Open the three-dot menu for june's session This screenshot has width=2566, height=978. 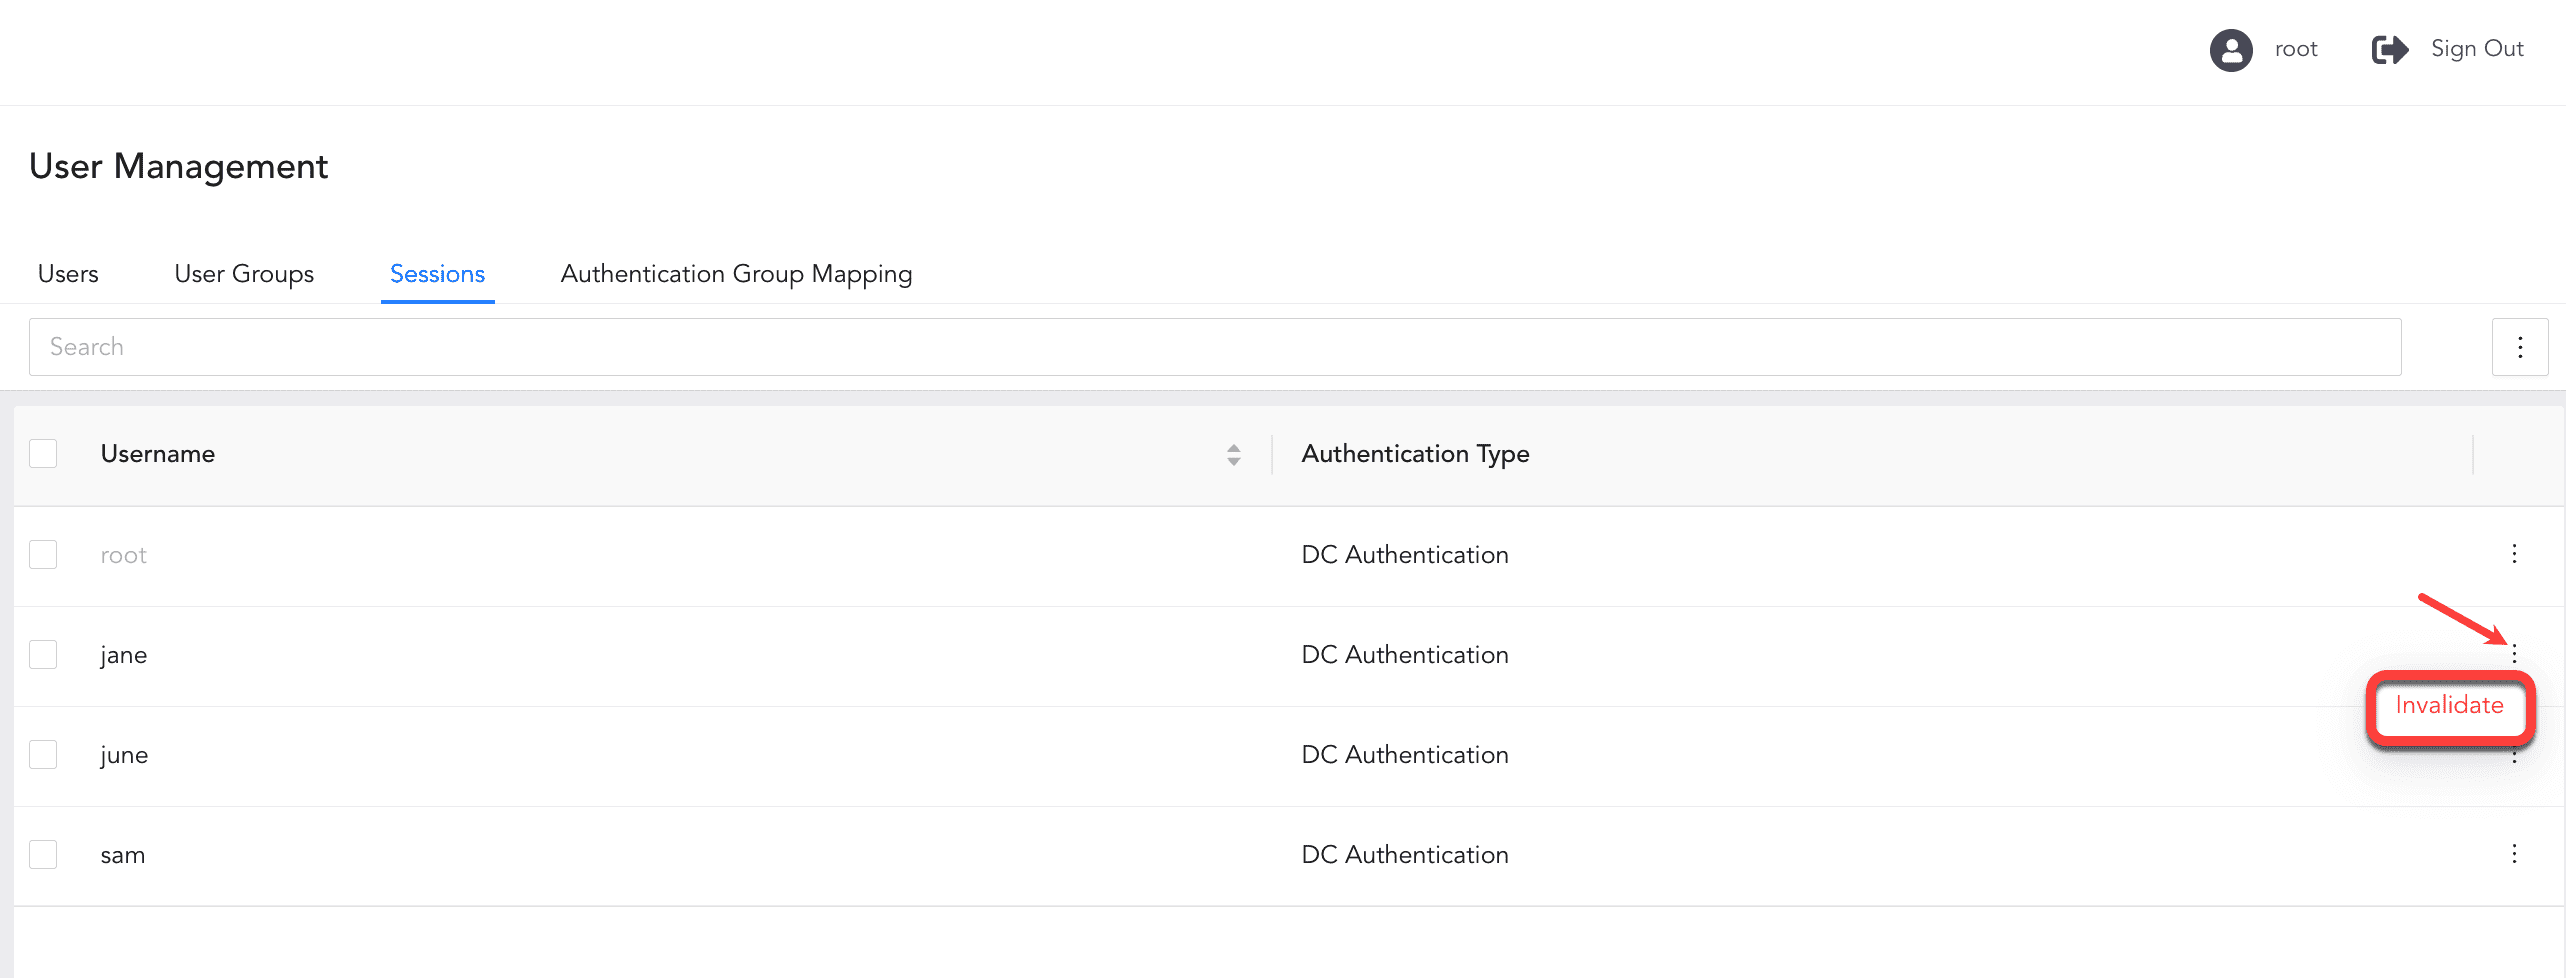pos(2514,755)
